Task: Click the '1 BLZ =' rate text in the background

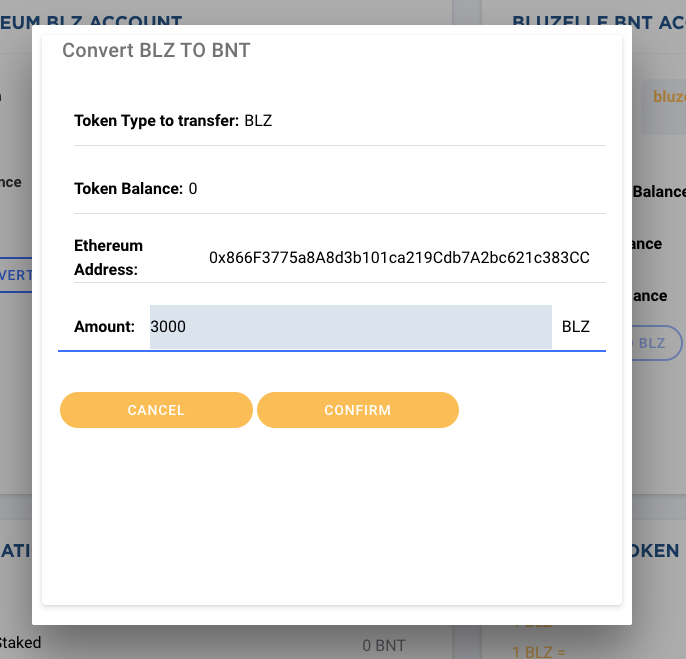Action: point(539,652)
